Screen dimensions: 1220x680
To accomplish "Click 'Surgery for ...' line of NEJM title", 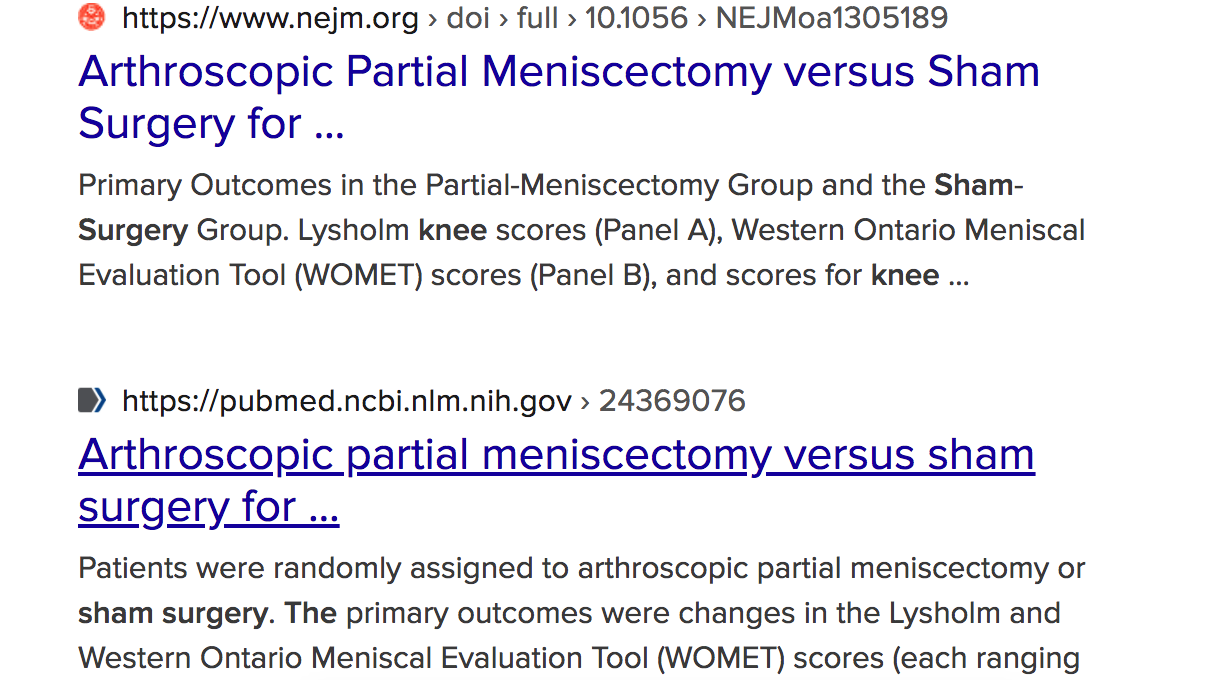I will pyautogui.click(x=211, y=124).
